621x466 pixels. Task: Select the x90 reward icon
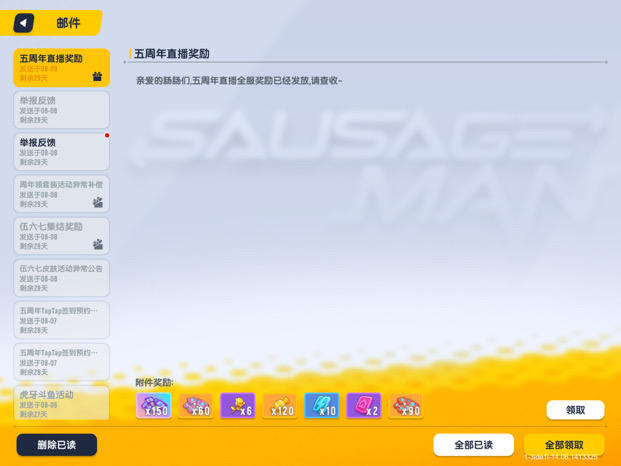406,405
